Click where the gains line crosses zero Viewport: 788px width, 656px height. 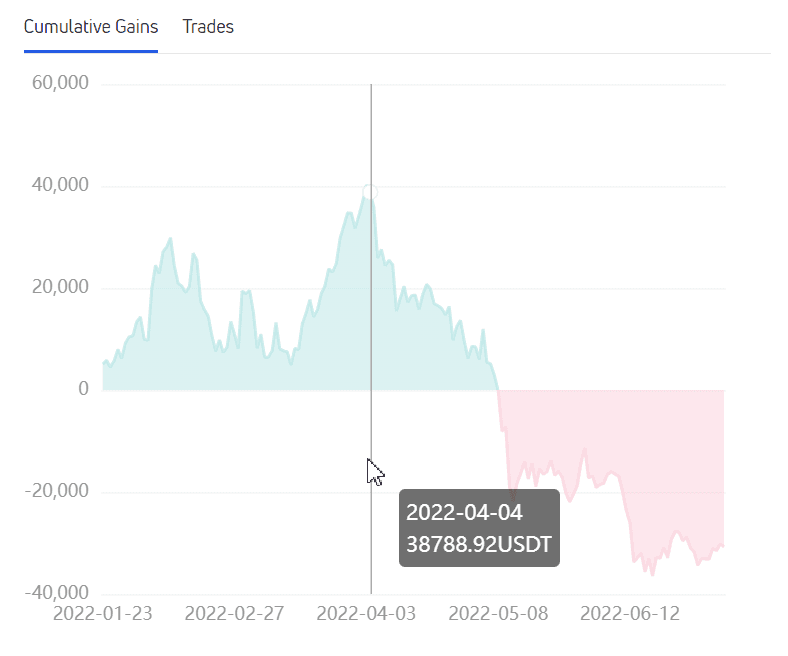497,390
